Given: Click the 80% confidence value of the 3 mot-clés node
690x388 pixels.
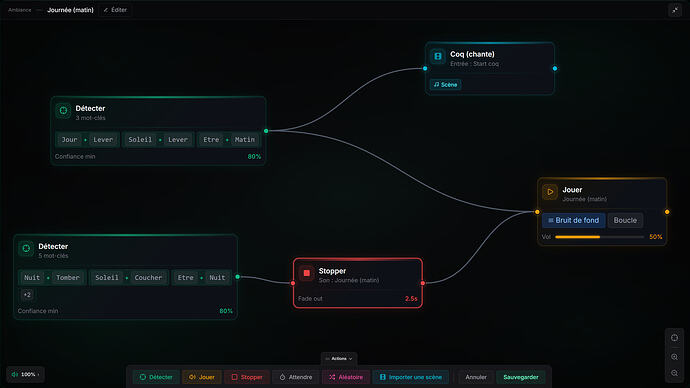Looking at the screenshot, I should [x=254, y=157].
